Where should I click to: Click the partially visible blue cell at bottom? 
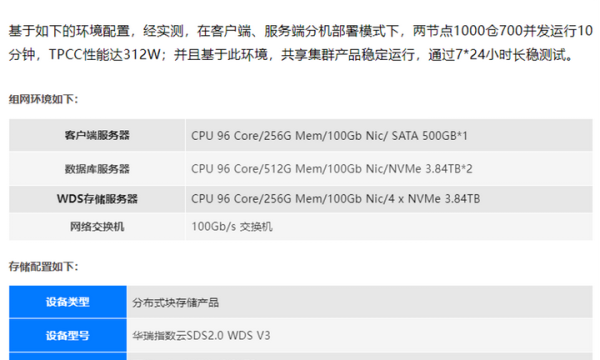[68, 356]
